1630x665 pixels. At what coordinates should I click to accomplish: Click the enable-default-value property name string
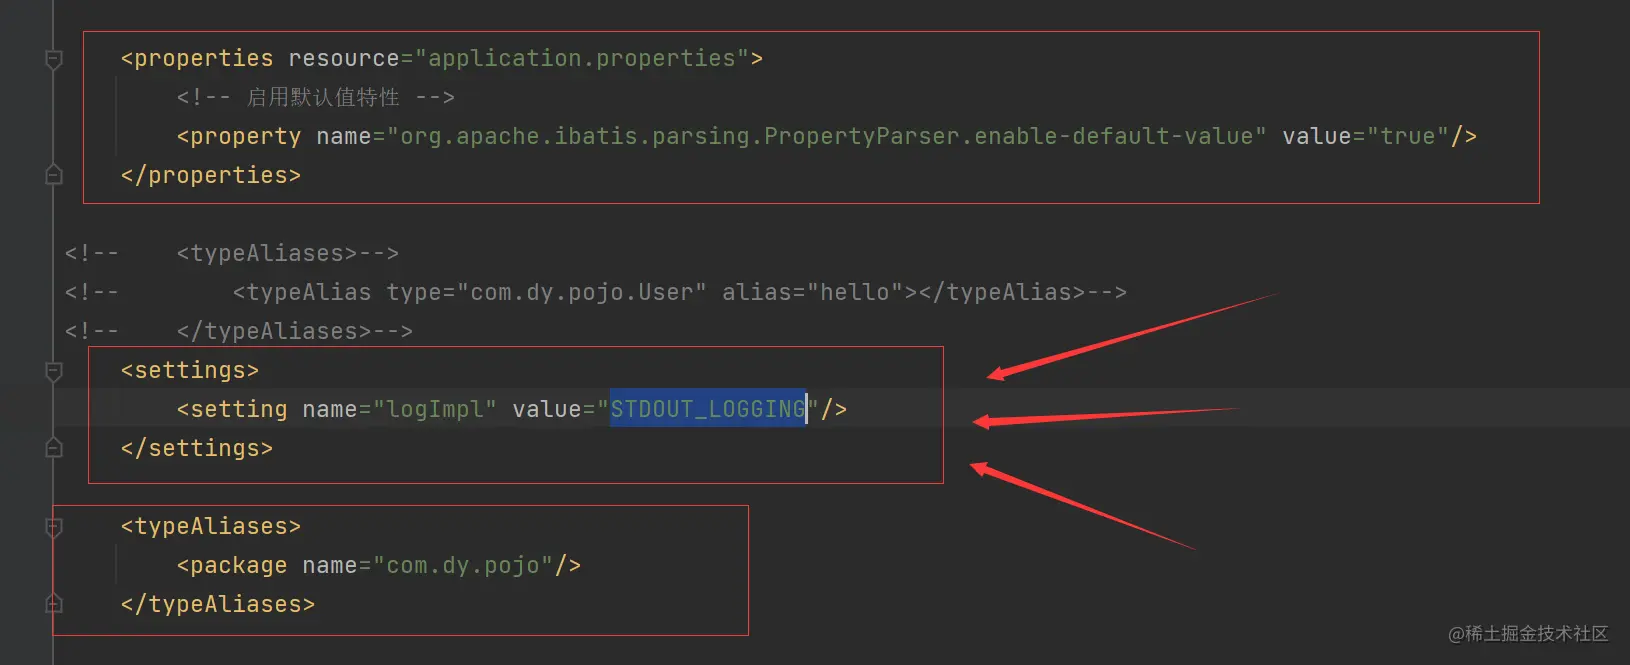[x=827, y=136]
